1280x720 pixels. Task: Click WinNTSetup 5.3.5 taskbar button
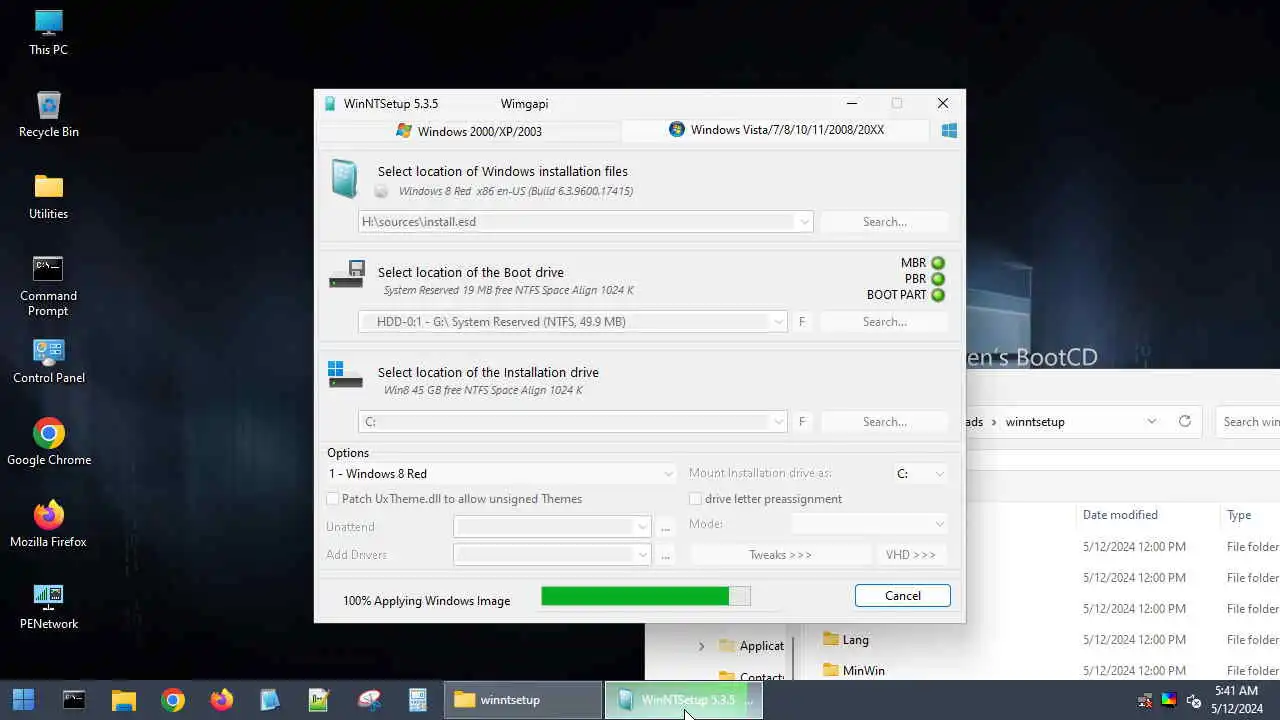(x=684, y=700)
